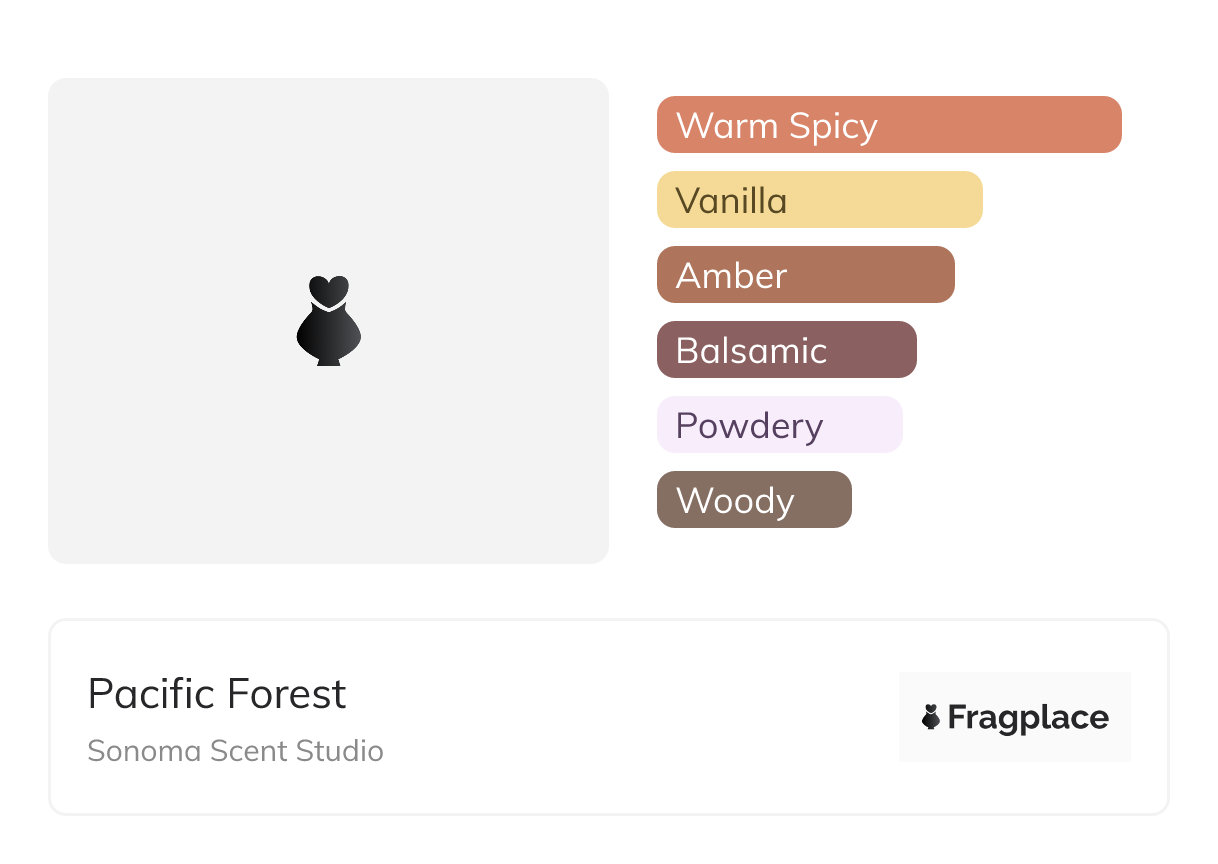Click the 'Powdery' text label
1218x864 pixels.
749,426
